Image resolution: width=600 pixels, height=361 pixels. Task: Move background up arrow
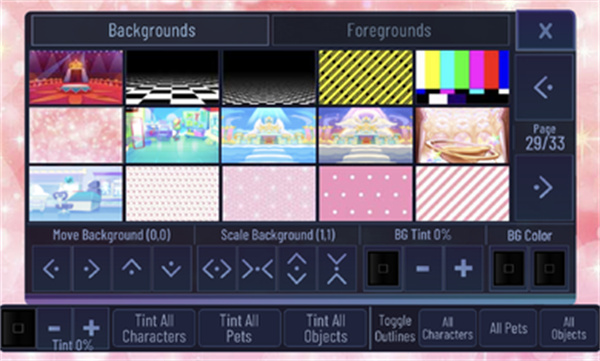[x=132, y=269]
